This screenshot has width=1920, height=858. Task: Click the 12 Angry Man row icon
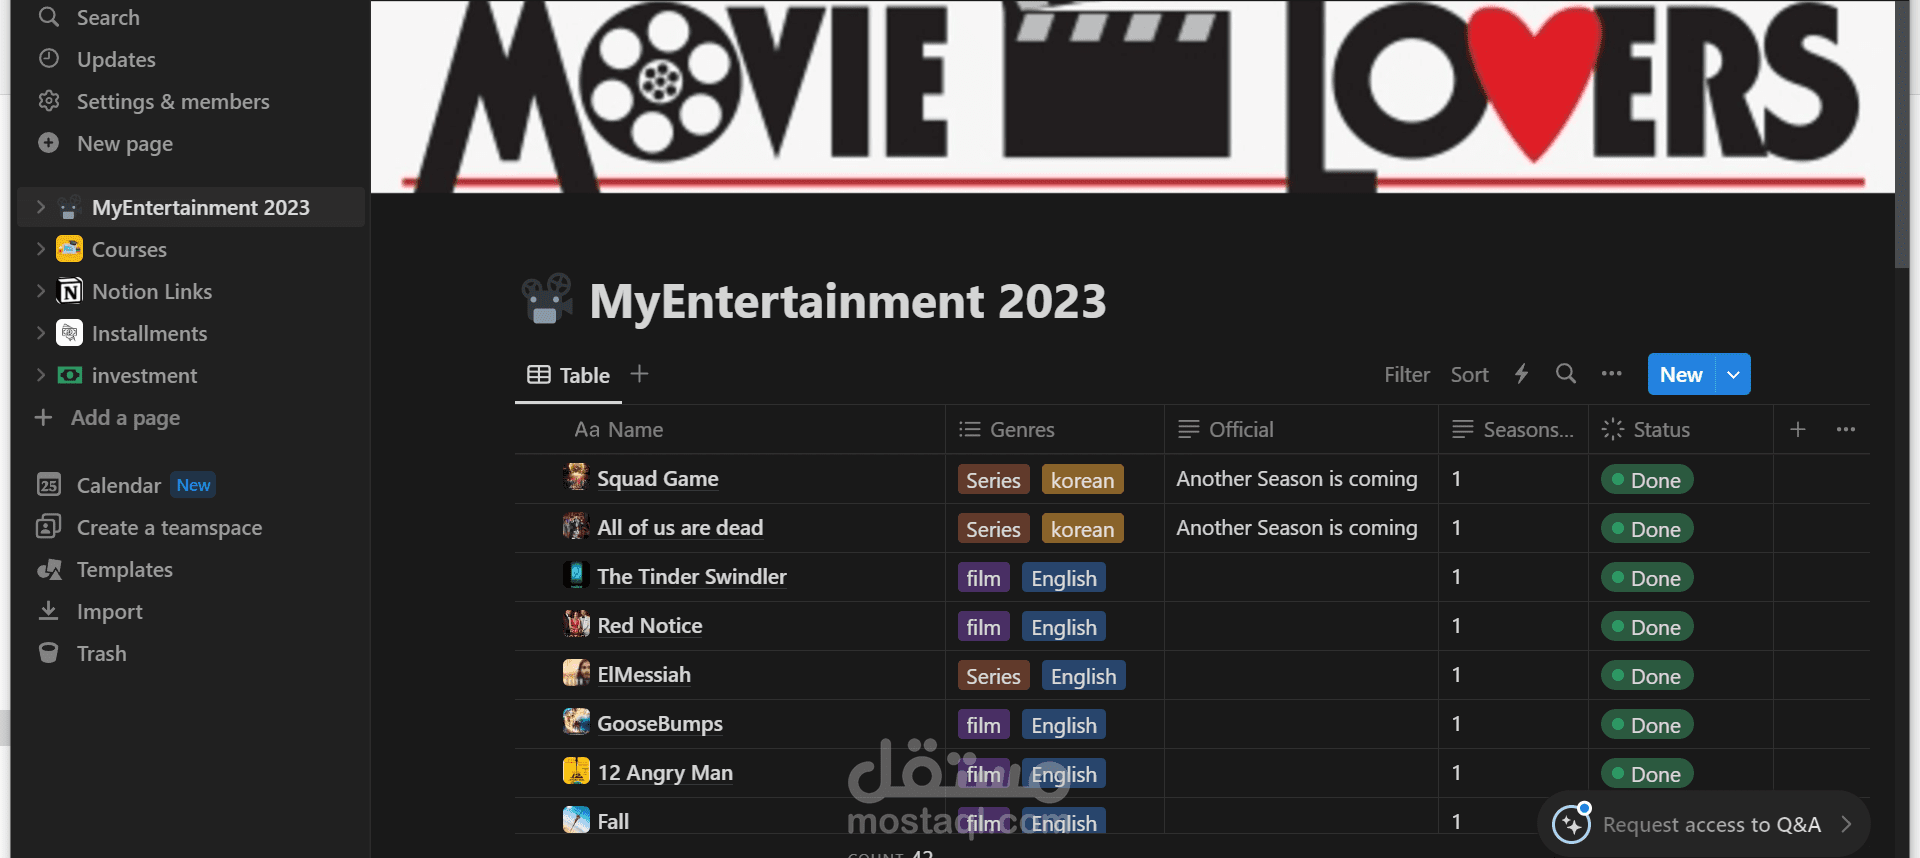(x=576, y=771)
